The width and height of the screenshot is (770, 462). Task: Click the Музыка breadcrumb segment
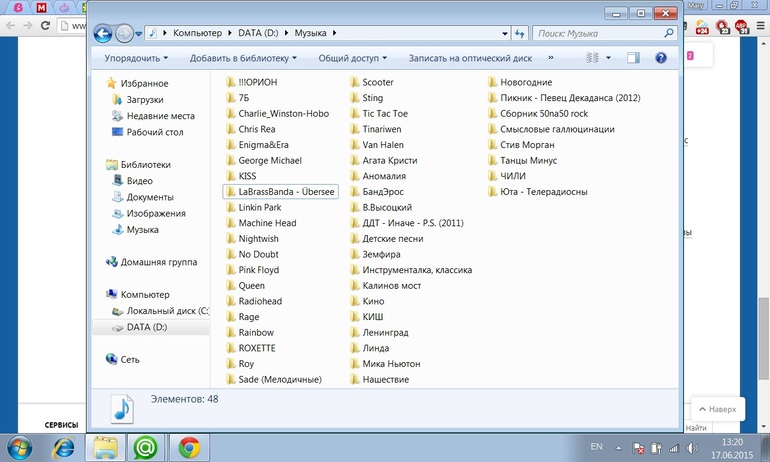click(x=310, y=33)
